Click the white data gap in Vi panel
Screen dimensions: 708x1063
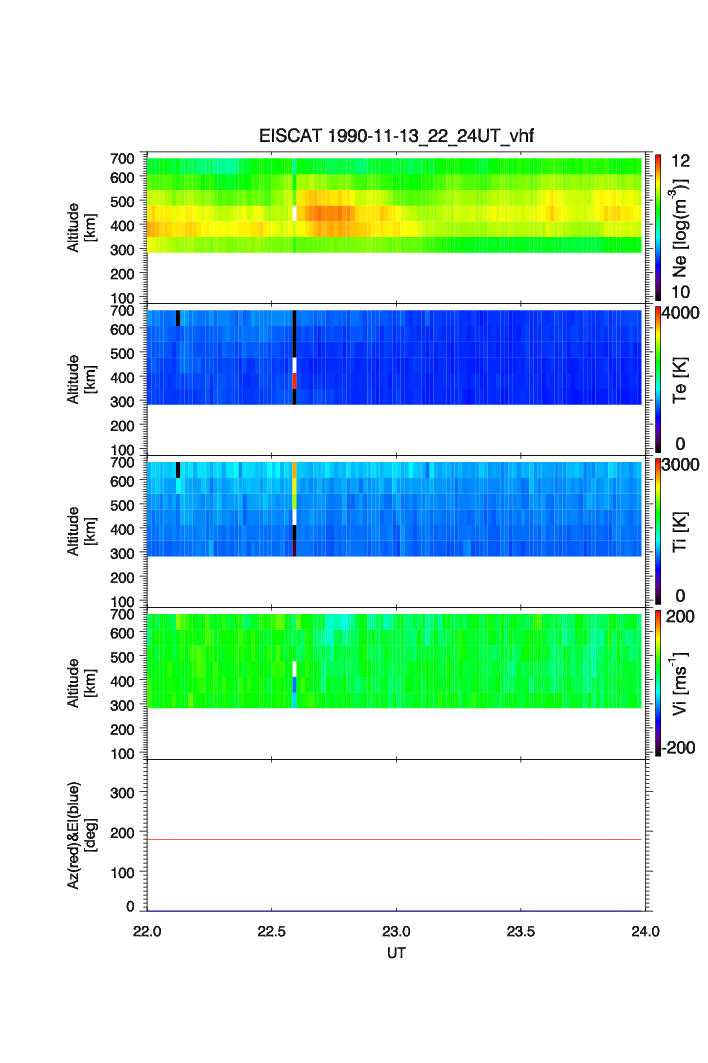coord(294,669)
